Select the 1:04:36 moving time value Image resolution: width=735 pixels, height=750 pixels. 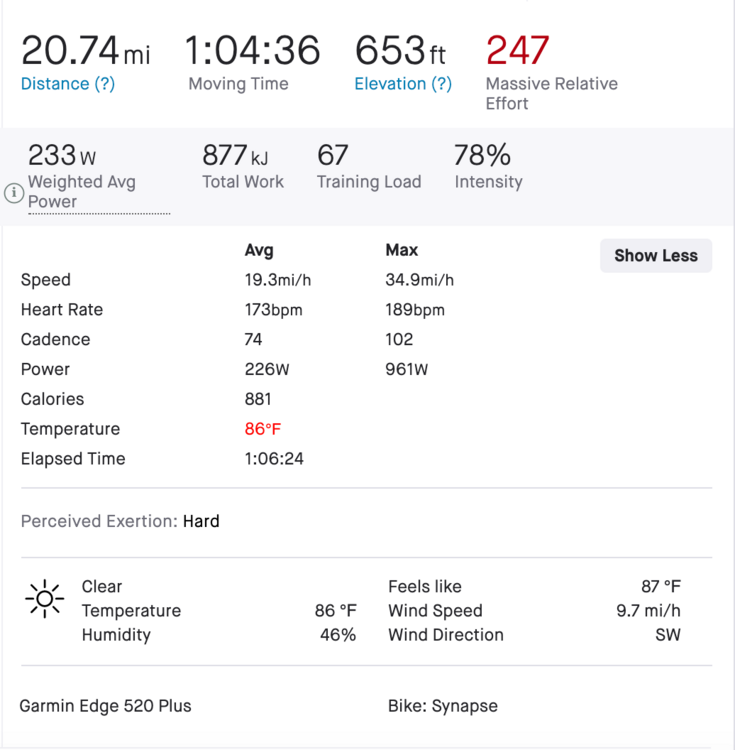(x=252, y=50)
